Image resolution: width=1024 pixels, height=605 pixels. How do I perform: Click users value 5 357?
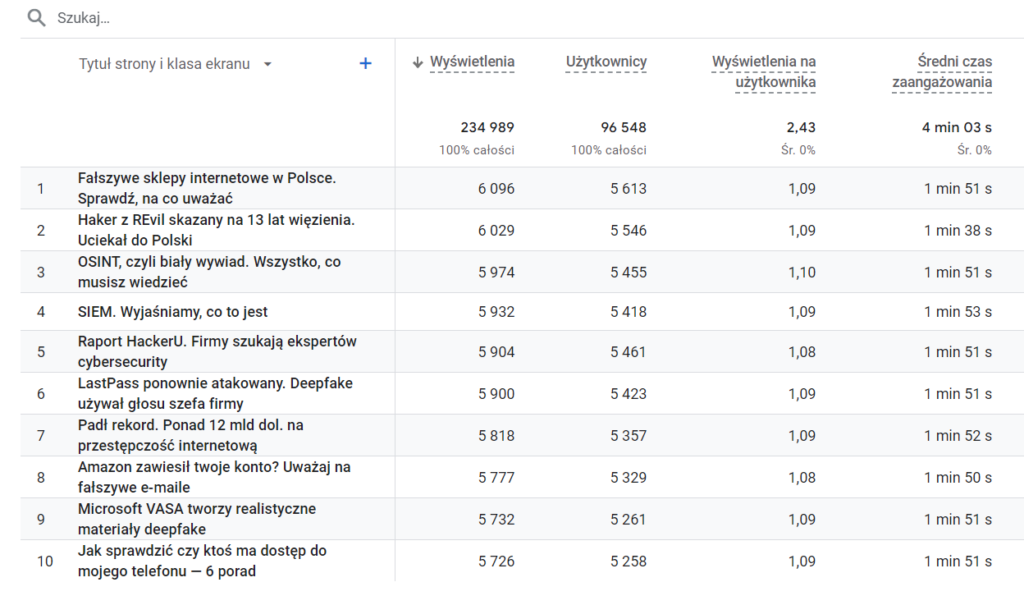[x=628, y=436]
